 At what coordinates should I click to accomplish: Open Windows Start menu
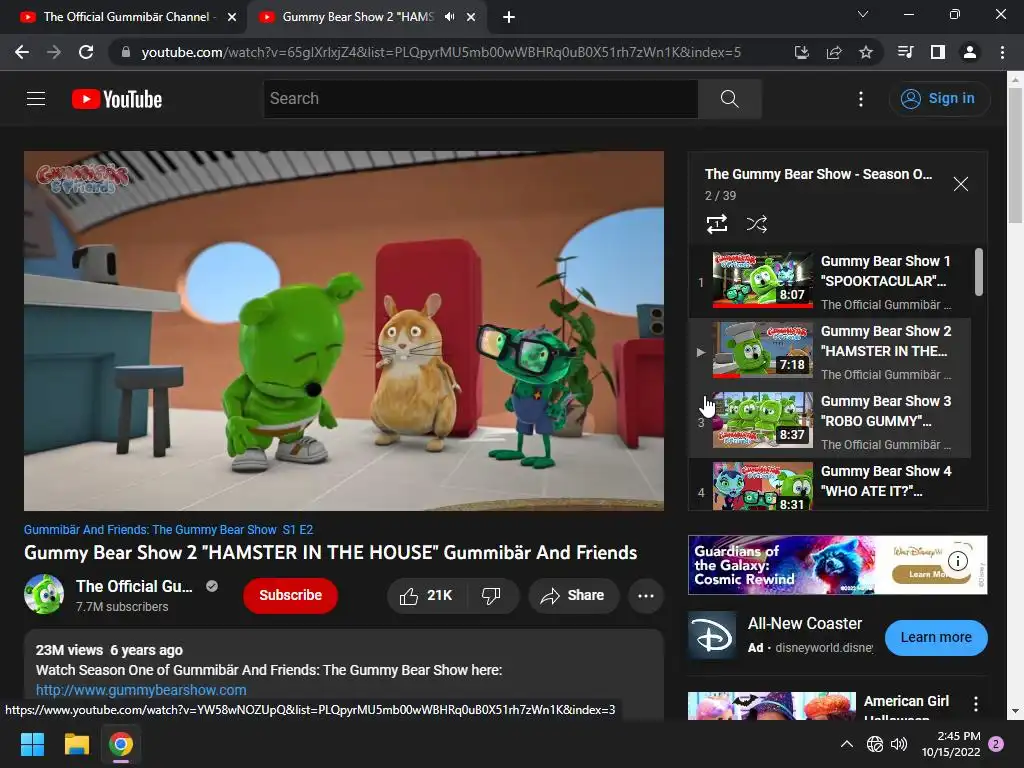tap(32, 744)
